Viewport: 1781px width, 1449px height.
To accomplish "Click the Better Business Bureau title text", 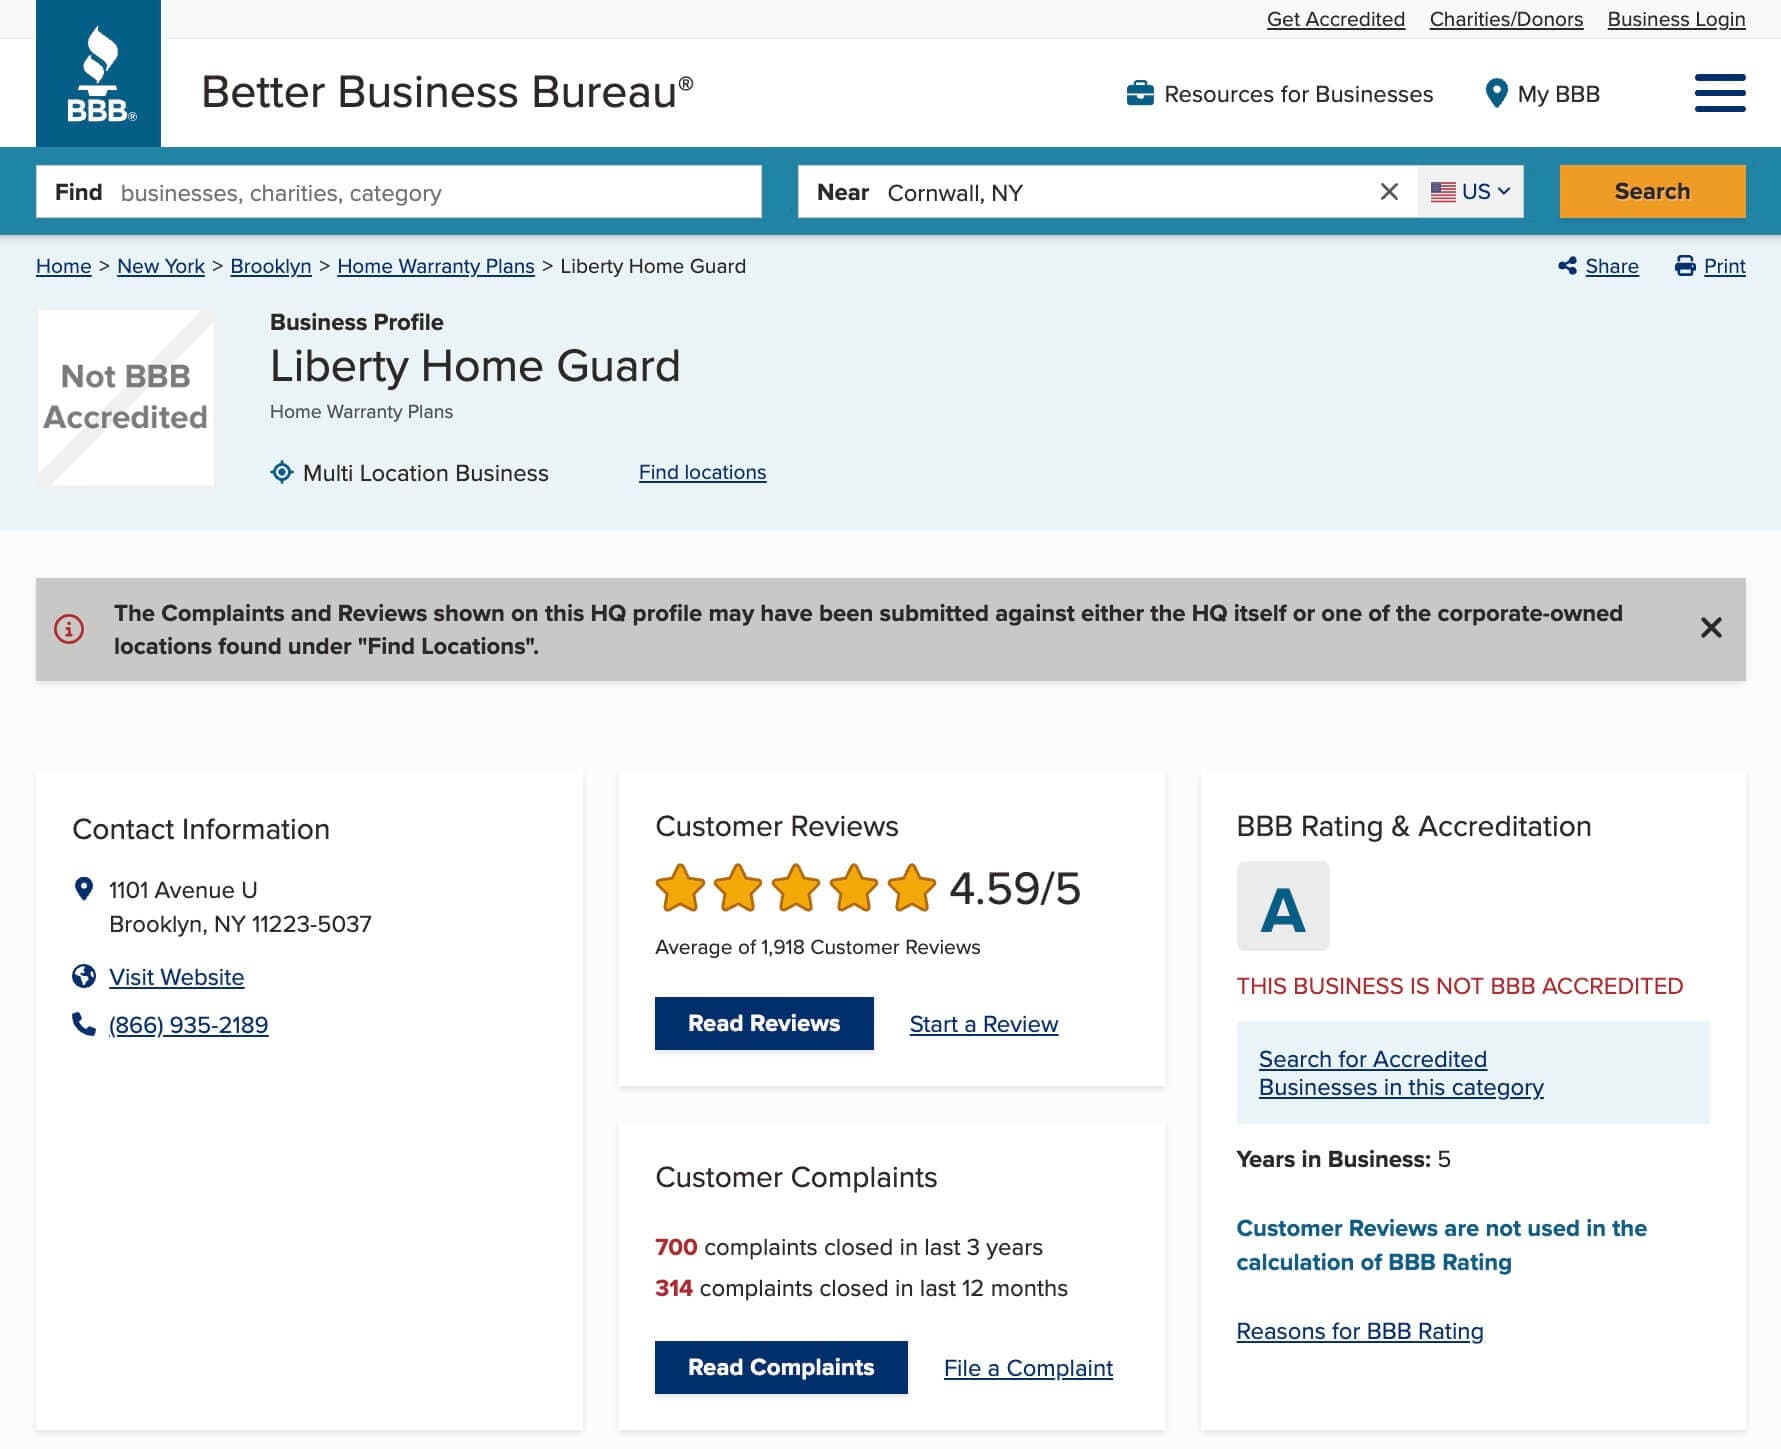I will pyautogui.click(x=448, y=92).
